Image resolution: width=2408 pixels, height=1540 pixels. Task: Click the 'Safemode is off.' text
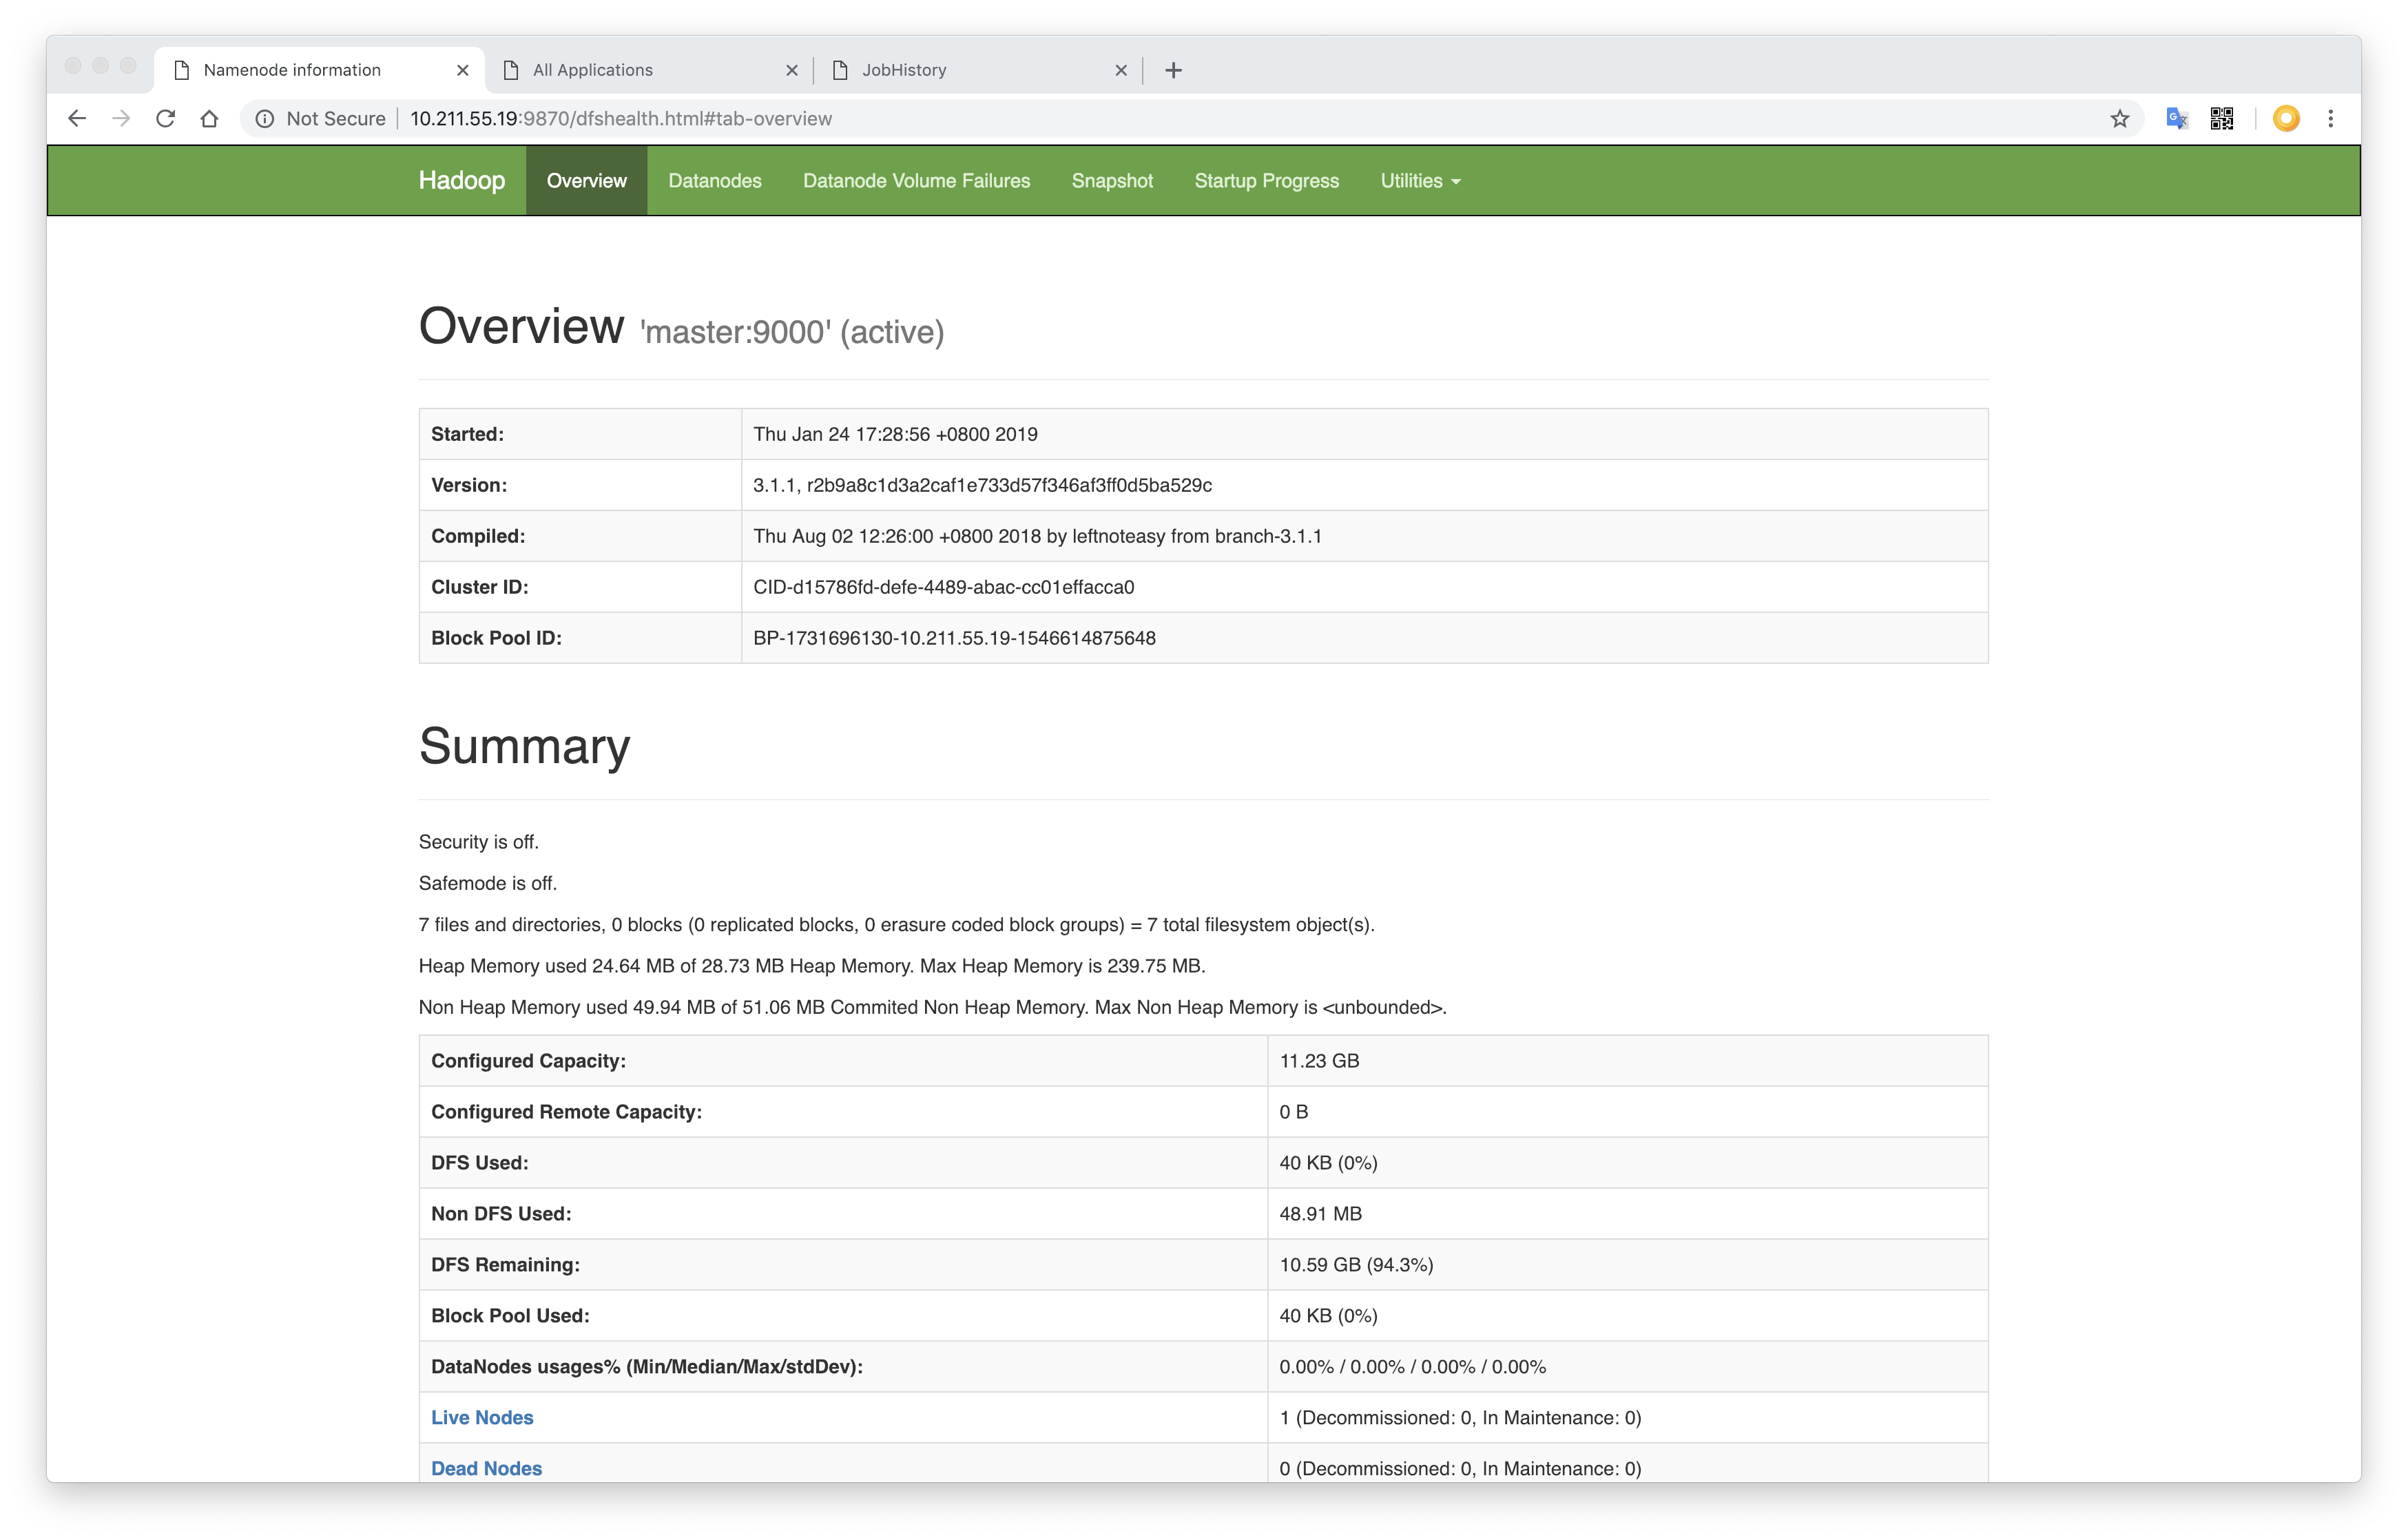(488, 883)
